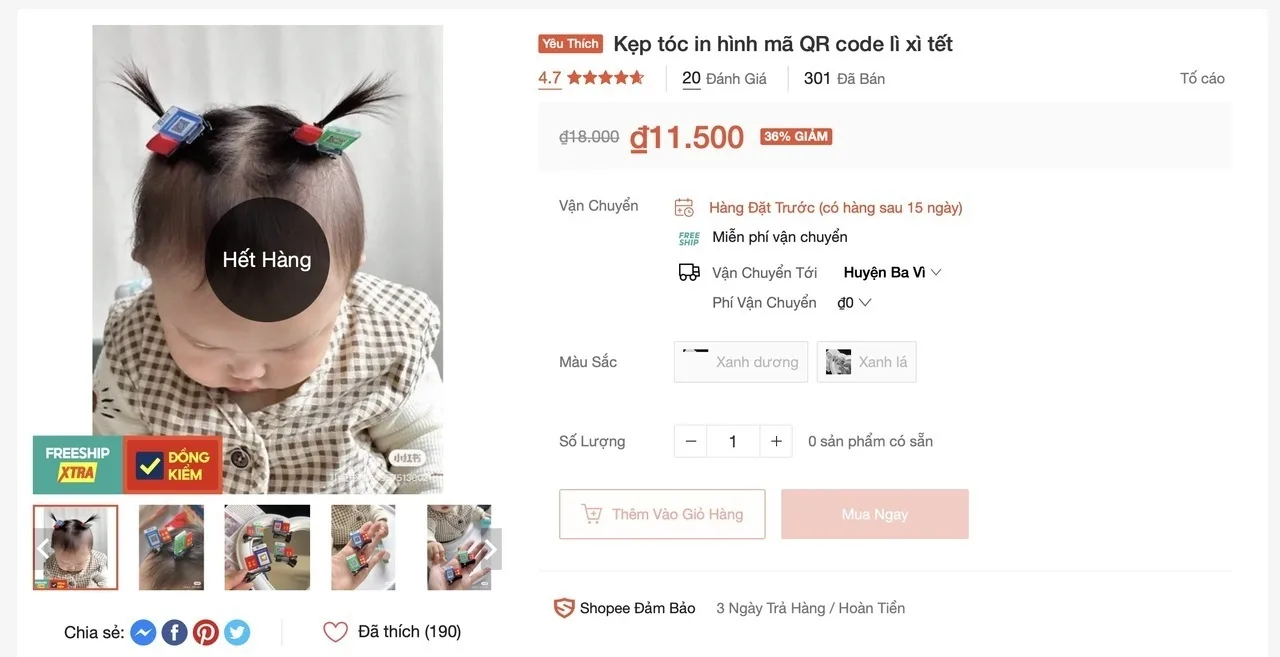
Task: Open the 20 Đánh Giá reviews section
Action: pos(724,78)
